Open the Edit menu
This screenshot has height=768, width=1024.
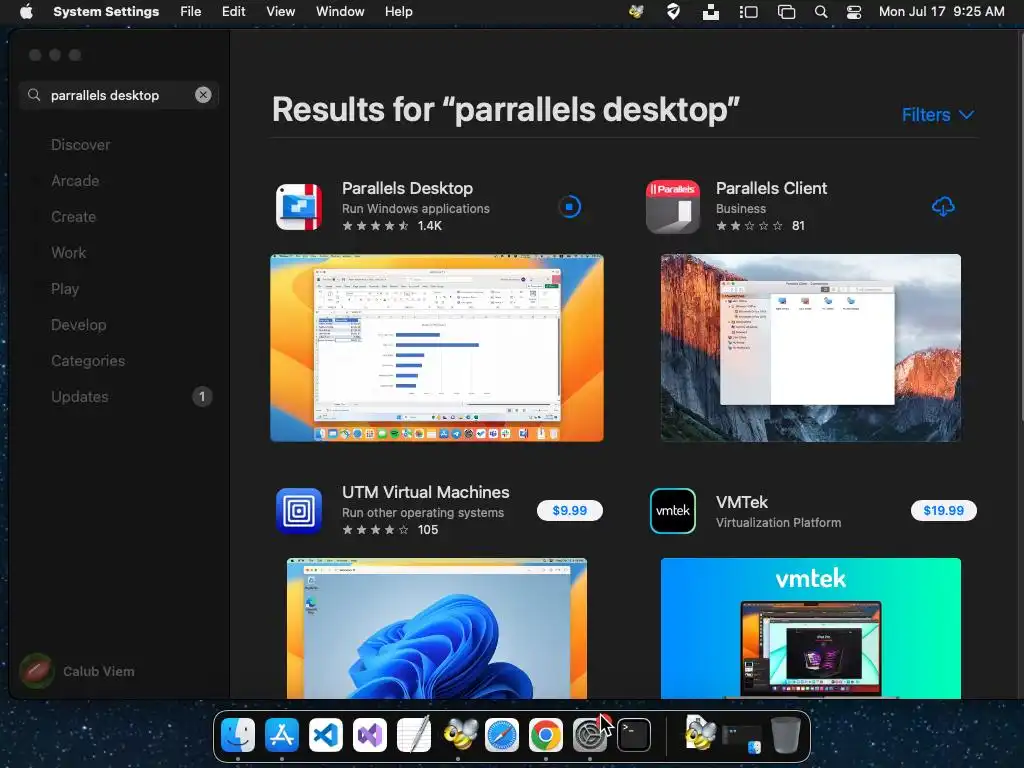tap(233, 11)
